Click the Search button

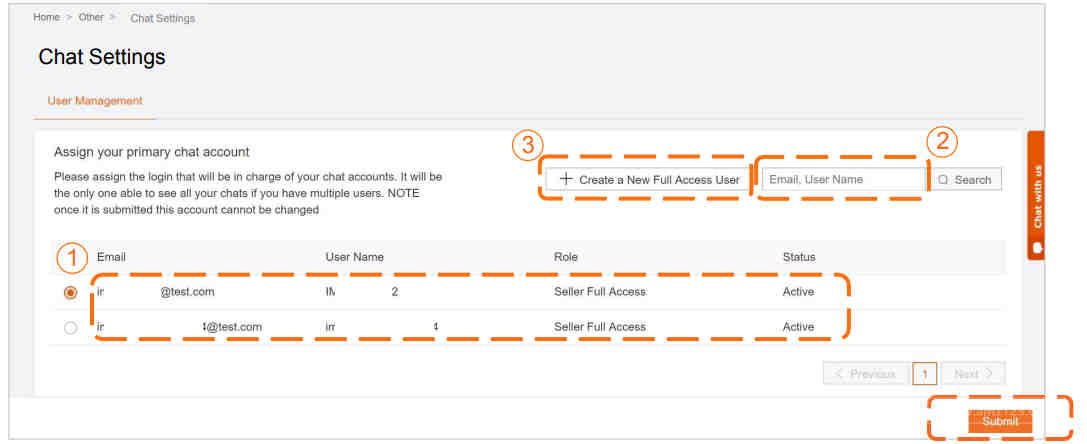(966, 180)
